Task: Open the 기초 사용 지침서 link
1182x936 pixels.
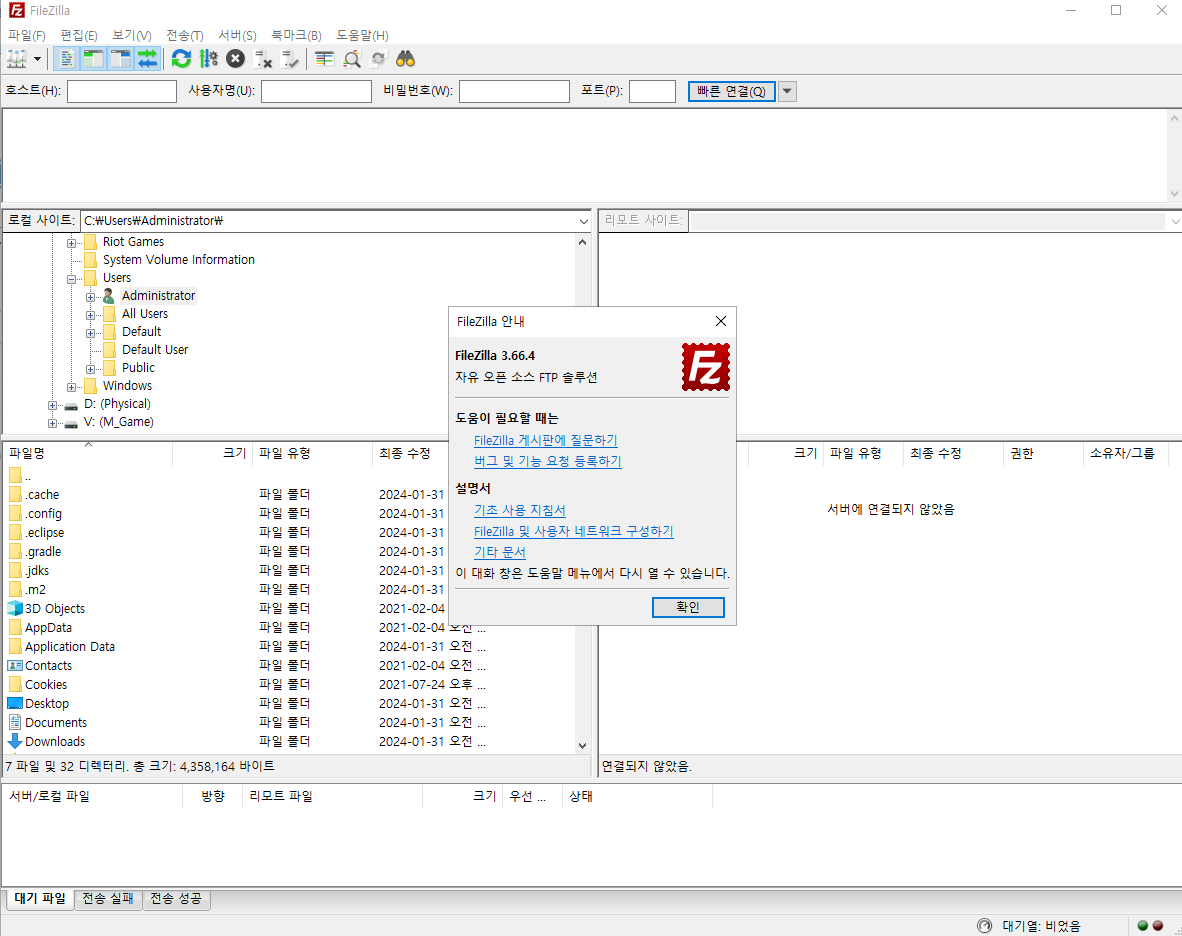Action: pyautogui.click(x=519, y=510)
